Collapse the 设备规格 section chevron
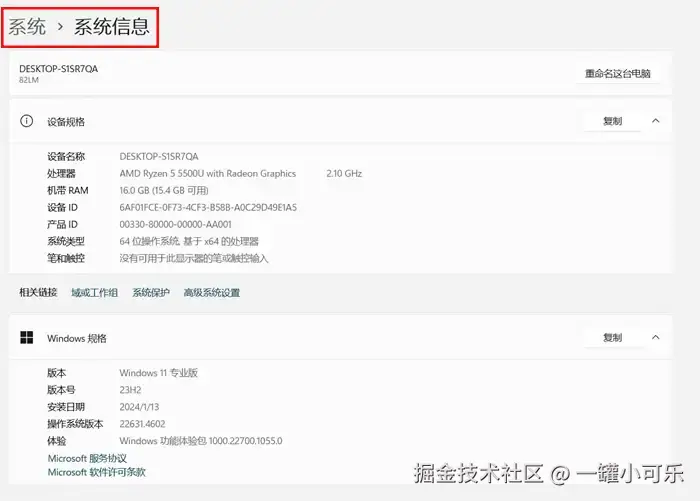Screen dimensions: 700x501 pyautogui.click(x=655, y=121)
